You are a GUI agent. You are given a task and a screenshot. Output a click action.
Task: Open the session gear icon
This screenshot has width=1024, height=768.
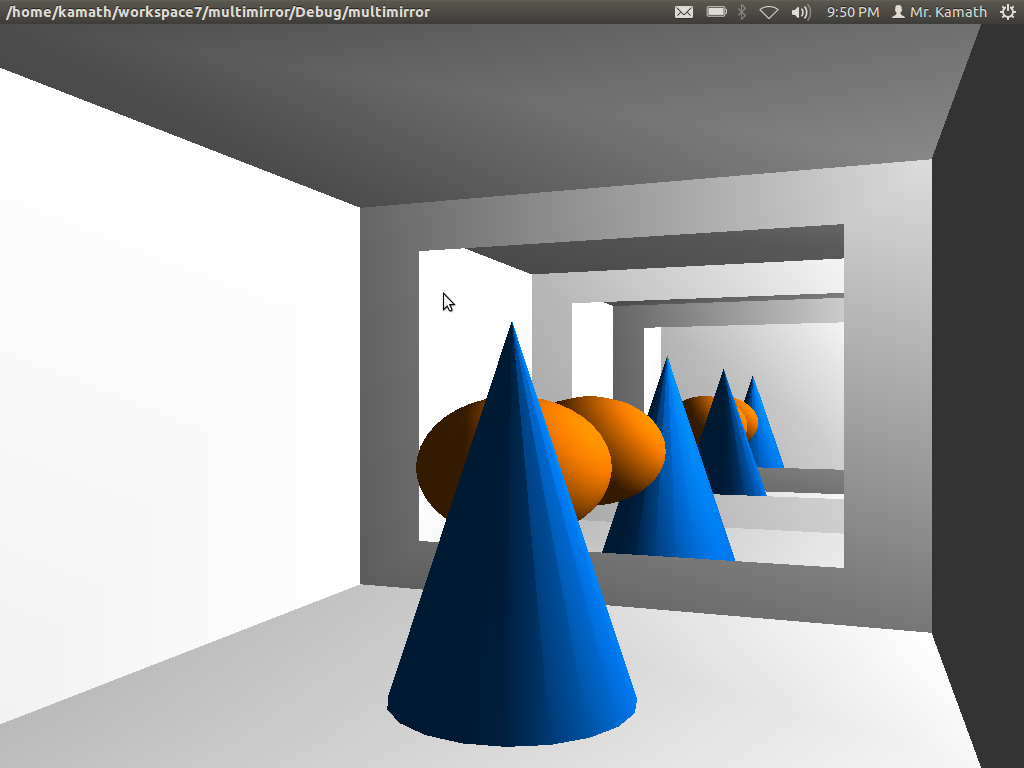point(1010,12)
